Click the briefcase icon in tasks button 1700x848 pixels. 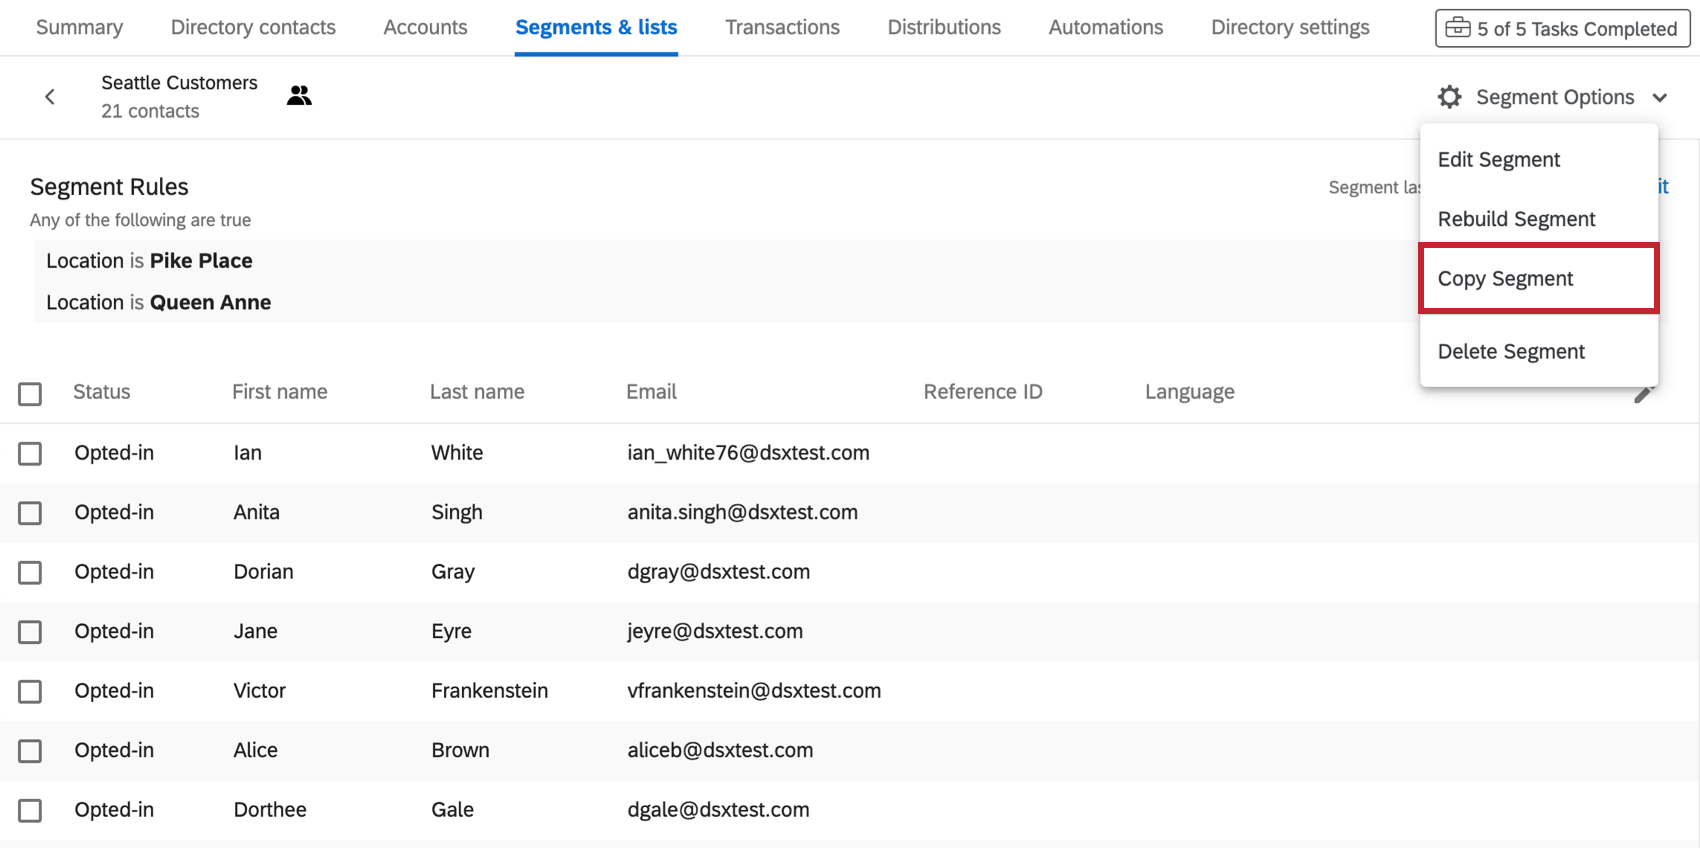point(1458,28)
